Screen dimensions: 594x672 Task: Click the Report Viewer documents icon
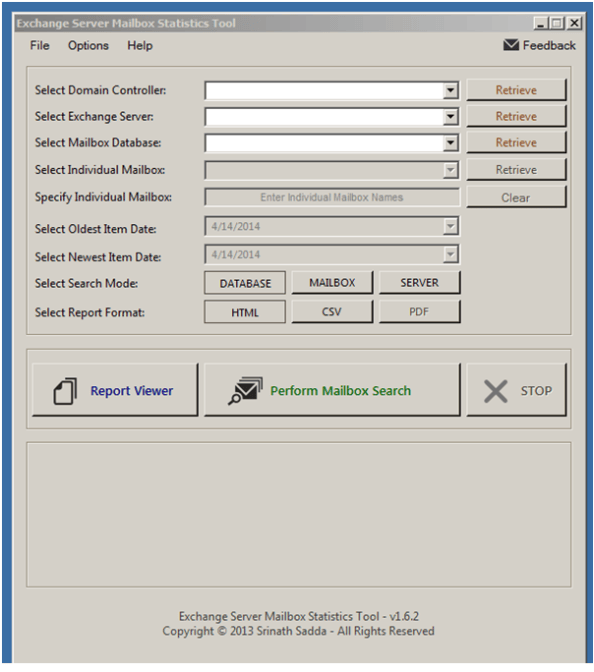[x=65, y=391]
